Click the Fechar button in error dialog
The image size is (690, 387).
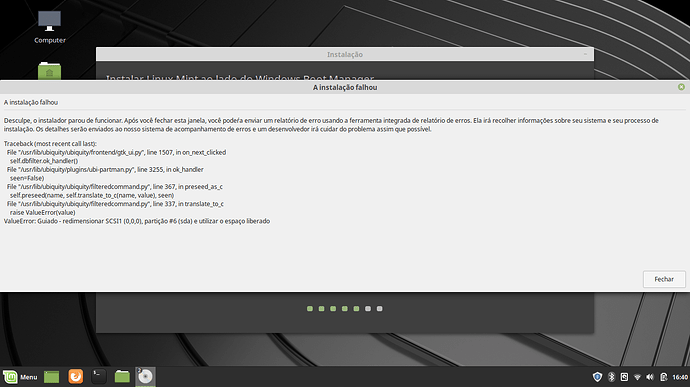664,279
